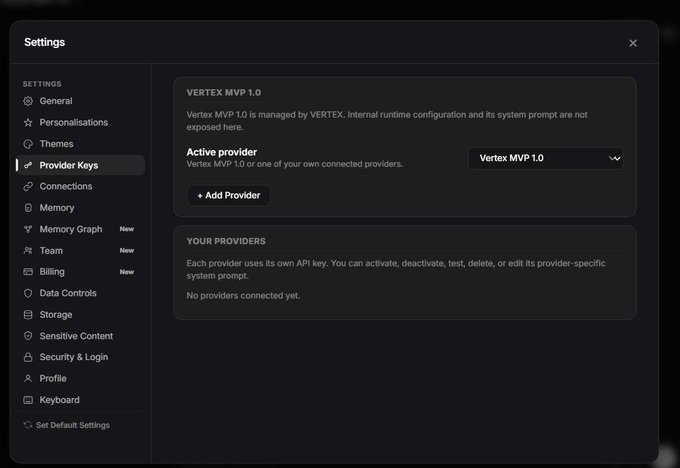Click the Data Controls shield icon
Screen dimensions: 680x468
pyautogui.click(x=28, y=293)
